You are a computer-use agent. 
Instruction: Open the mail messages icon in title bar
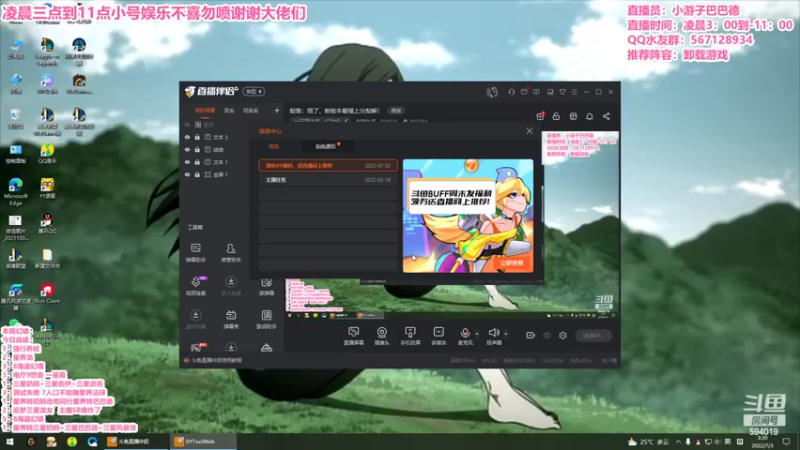(524, 92)
